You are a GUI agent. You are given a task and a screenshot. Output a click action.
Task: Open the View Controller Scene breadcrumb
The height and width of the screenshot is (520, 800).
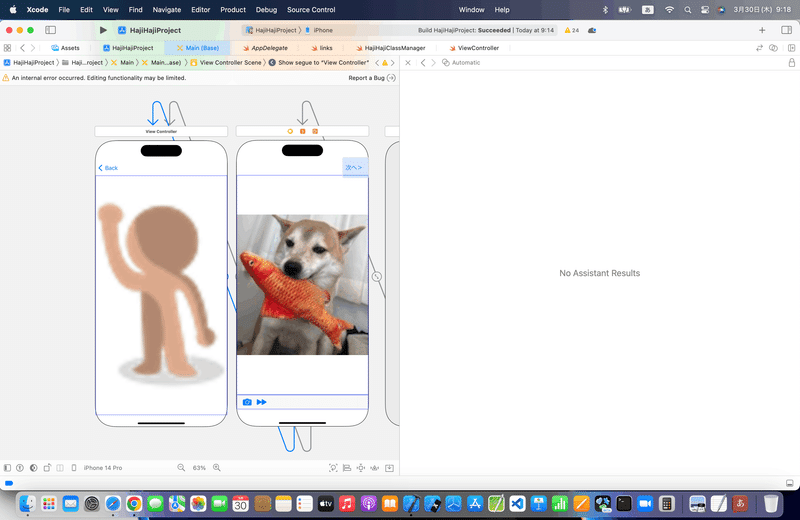[226, 63]
